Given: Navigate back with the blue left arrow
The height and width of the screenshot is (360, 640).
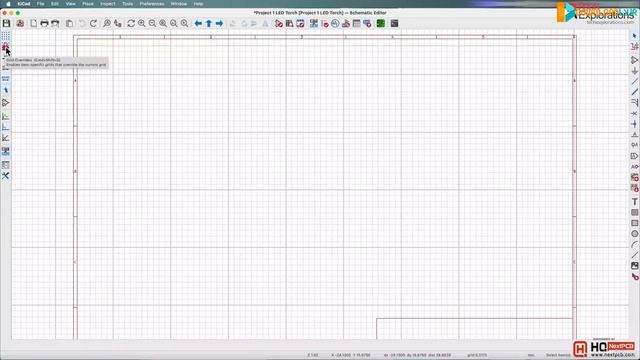Looking at the screenshot, I should click(198, 23).
